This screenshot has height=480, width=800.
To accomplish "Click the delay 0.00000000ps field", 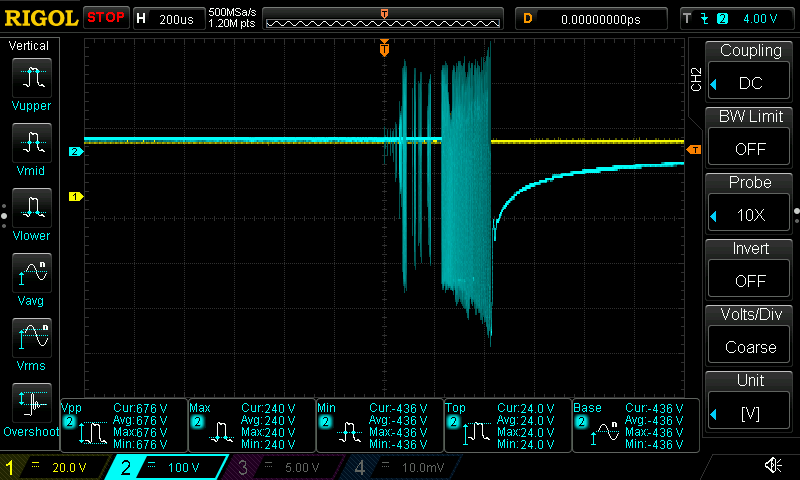I will click(x=591, y=19).
